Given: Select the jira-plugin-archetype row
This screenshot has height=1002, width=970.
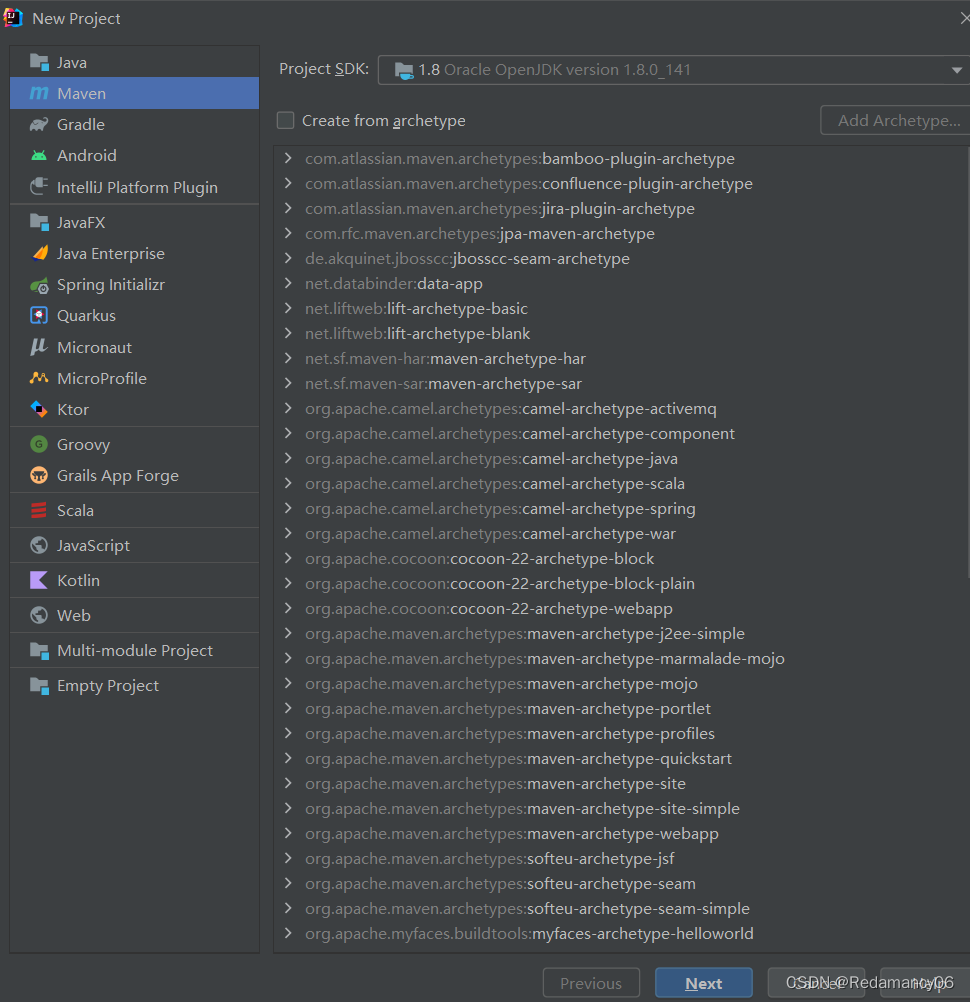Looking at the screenshot, I should coord(622,208).
